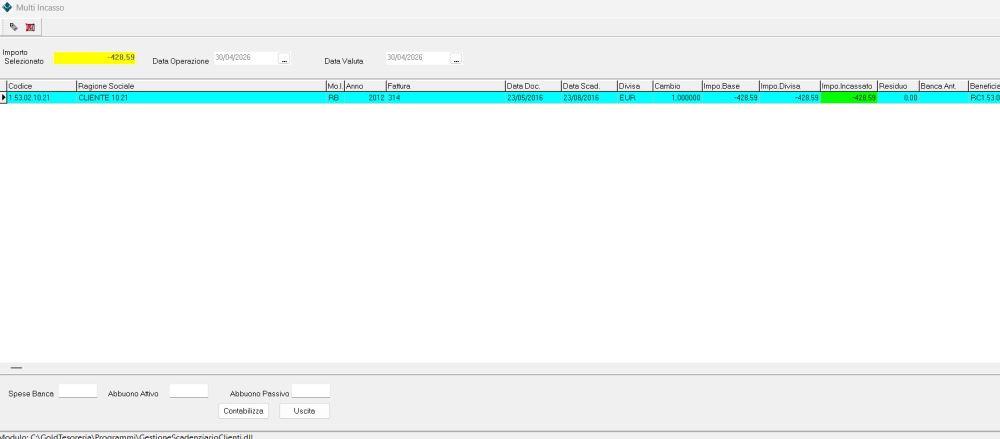The height and width of the screenshot is (439, 1000).
Task: Click the Impo.Divisa -428,59 cell
Action: click(x=790, y=98)
